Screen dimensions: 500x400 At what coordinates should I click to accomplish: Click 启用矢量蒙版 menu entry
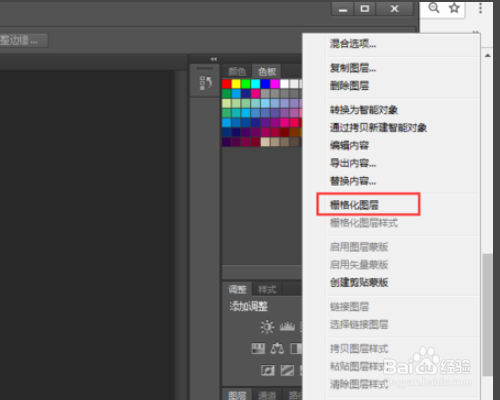point(359,265)
